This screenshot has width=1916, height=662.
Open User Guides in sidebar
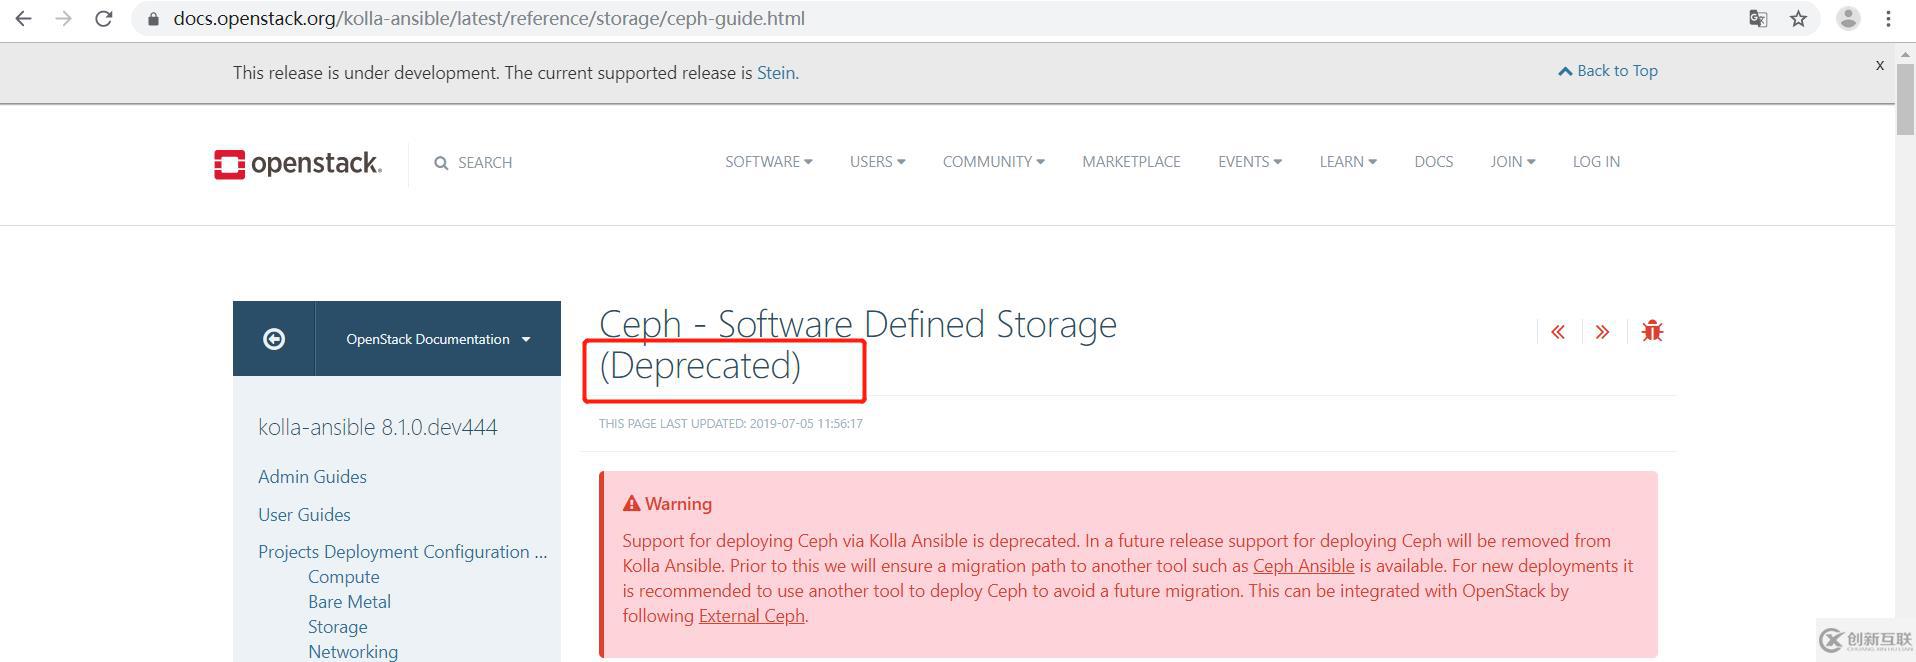[304, 515]
